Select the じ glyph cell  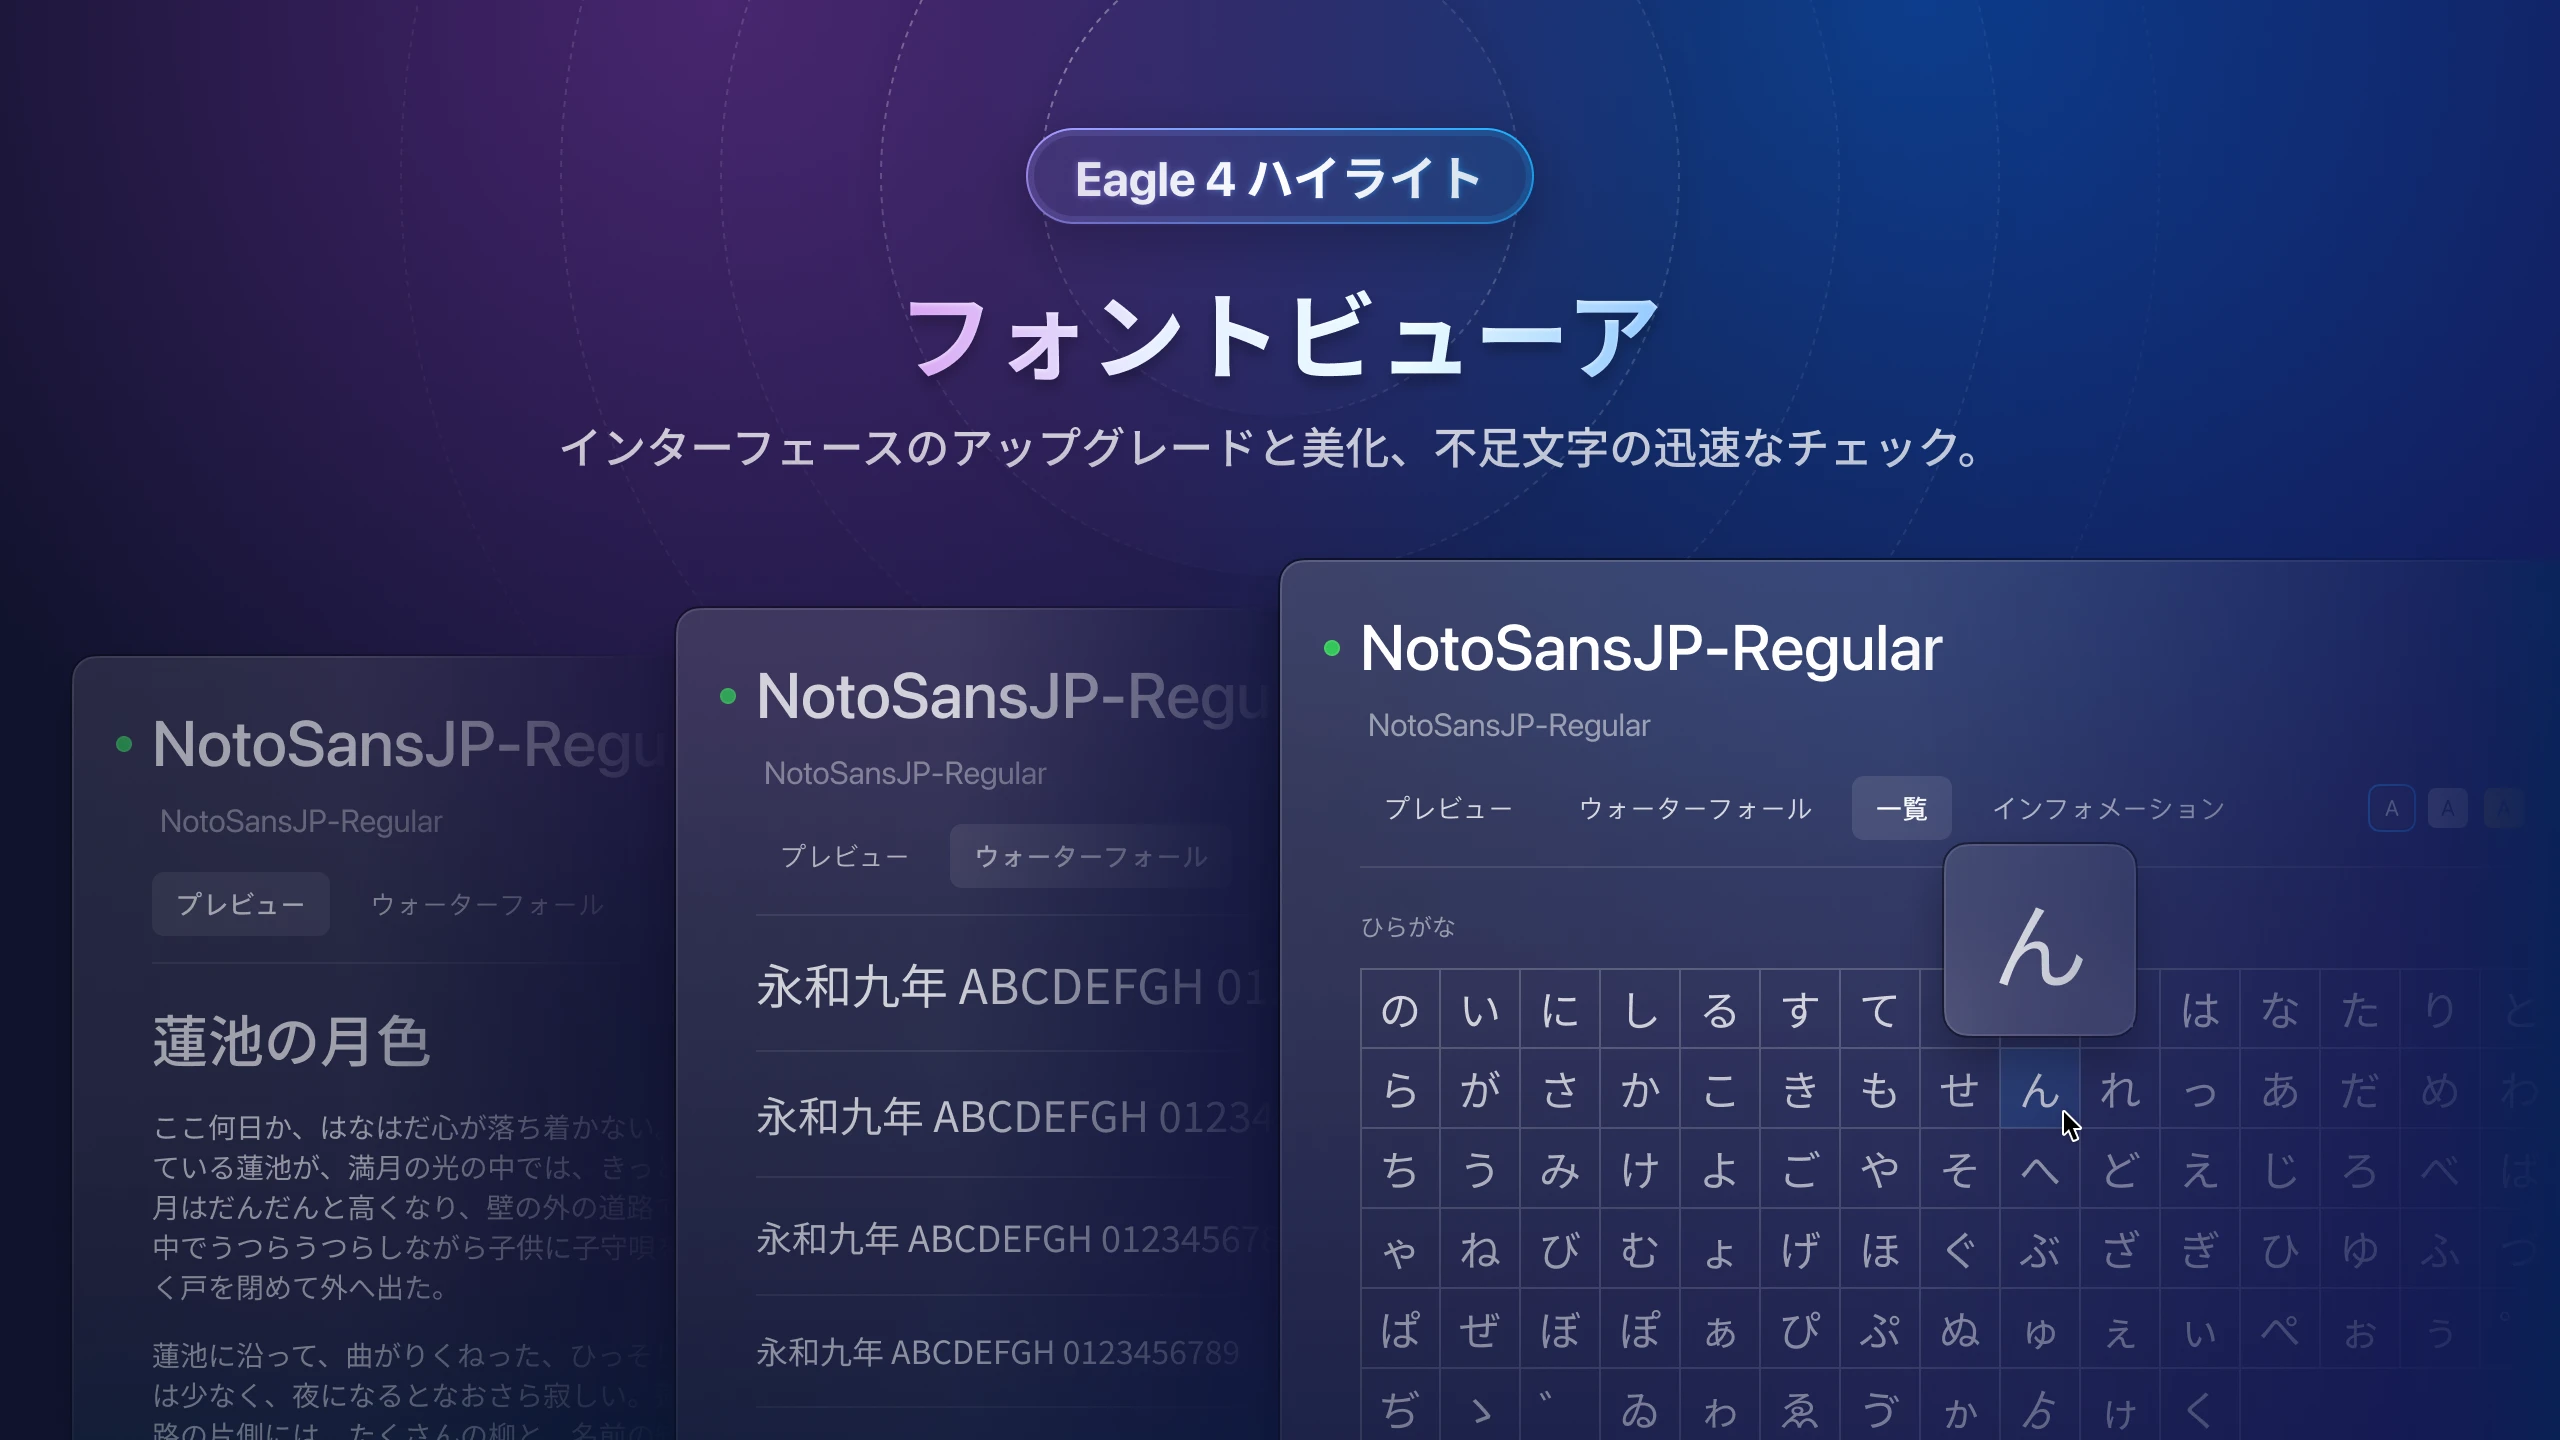pyautogui.click(x=2280, y=1169)
